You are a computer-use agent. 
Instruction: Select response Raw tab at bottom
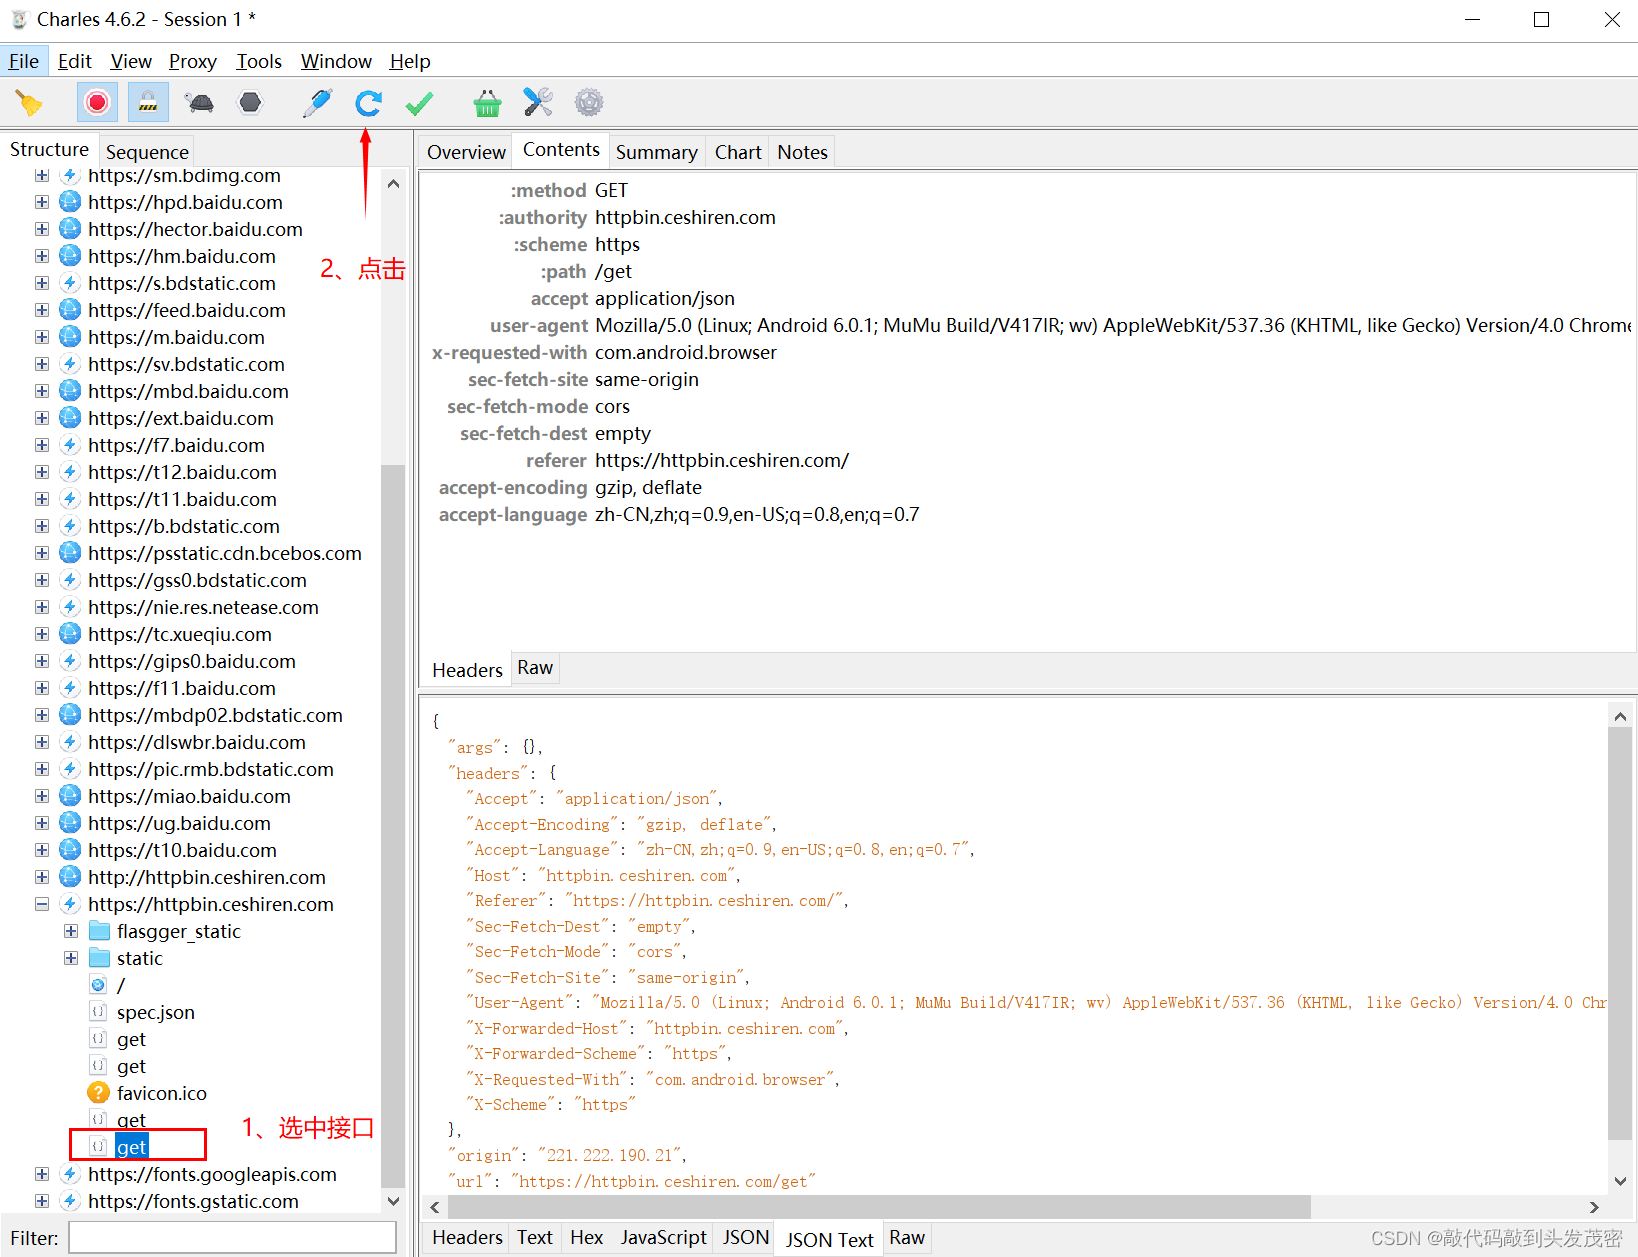(x=907, y=1237)
